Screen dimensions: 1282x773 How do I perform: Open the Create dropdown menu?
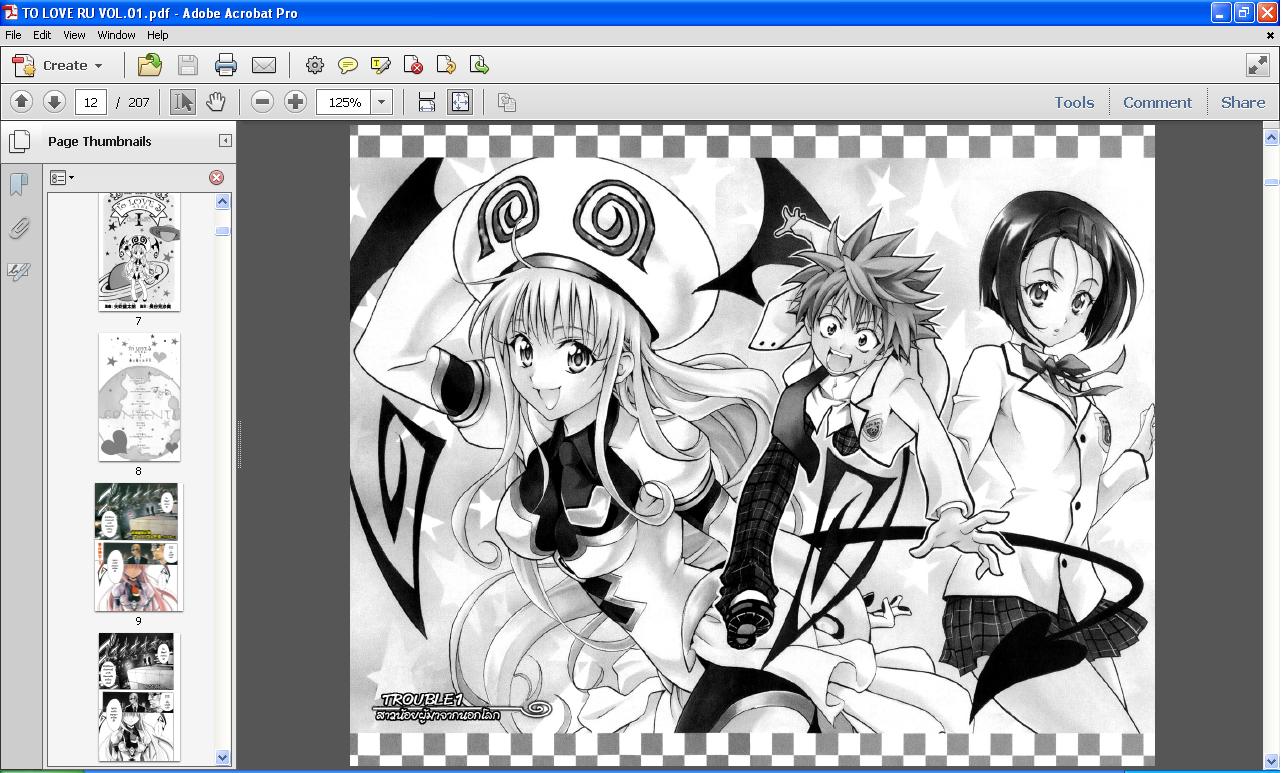pos(58,65)
